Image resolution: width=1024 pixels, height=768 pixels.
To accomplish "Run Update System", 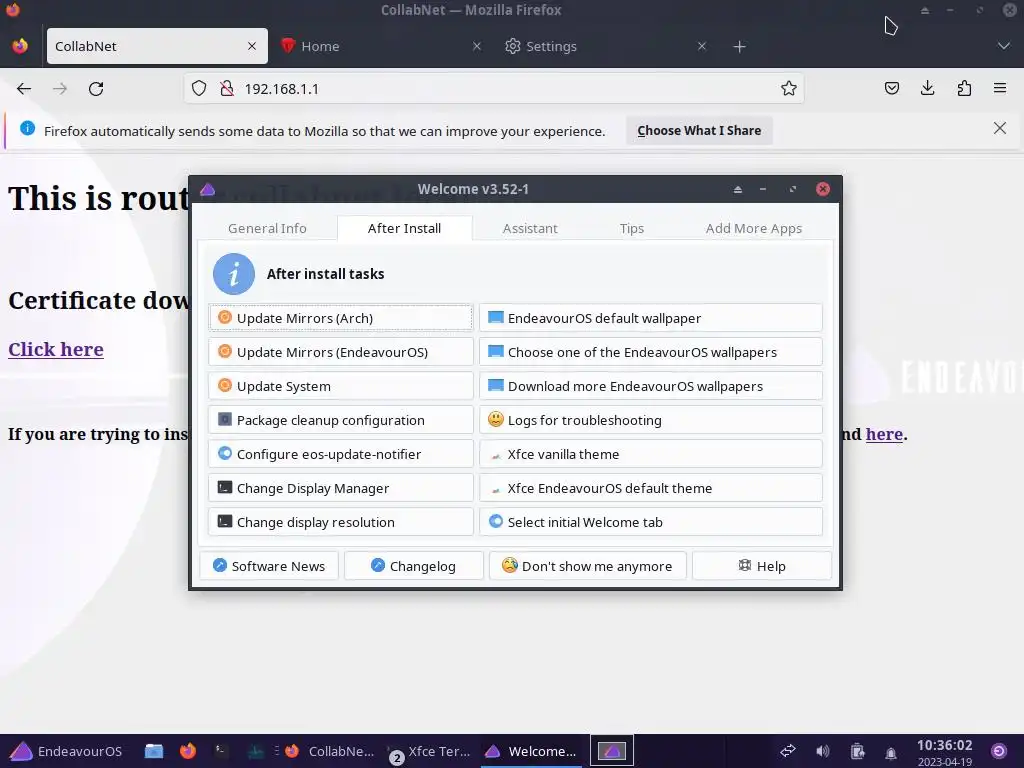I will click(x=341, y=386).
